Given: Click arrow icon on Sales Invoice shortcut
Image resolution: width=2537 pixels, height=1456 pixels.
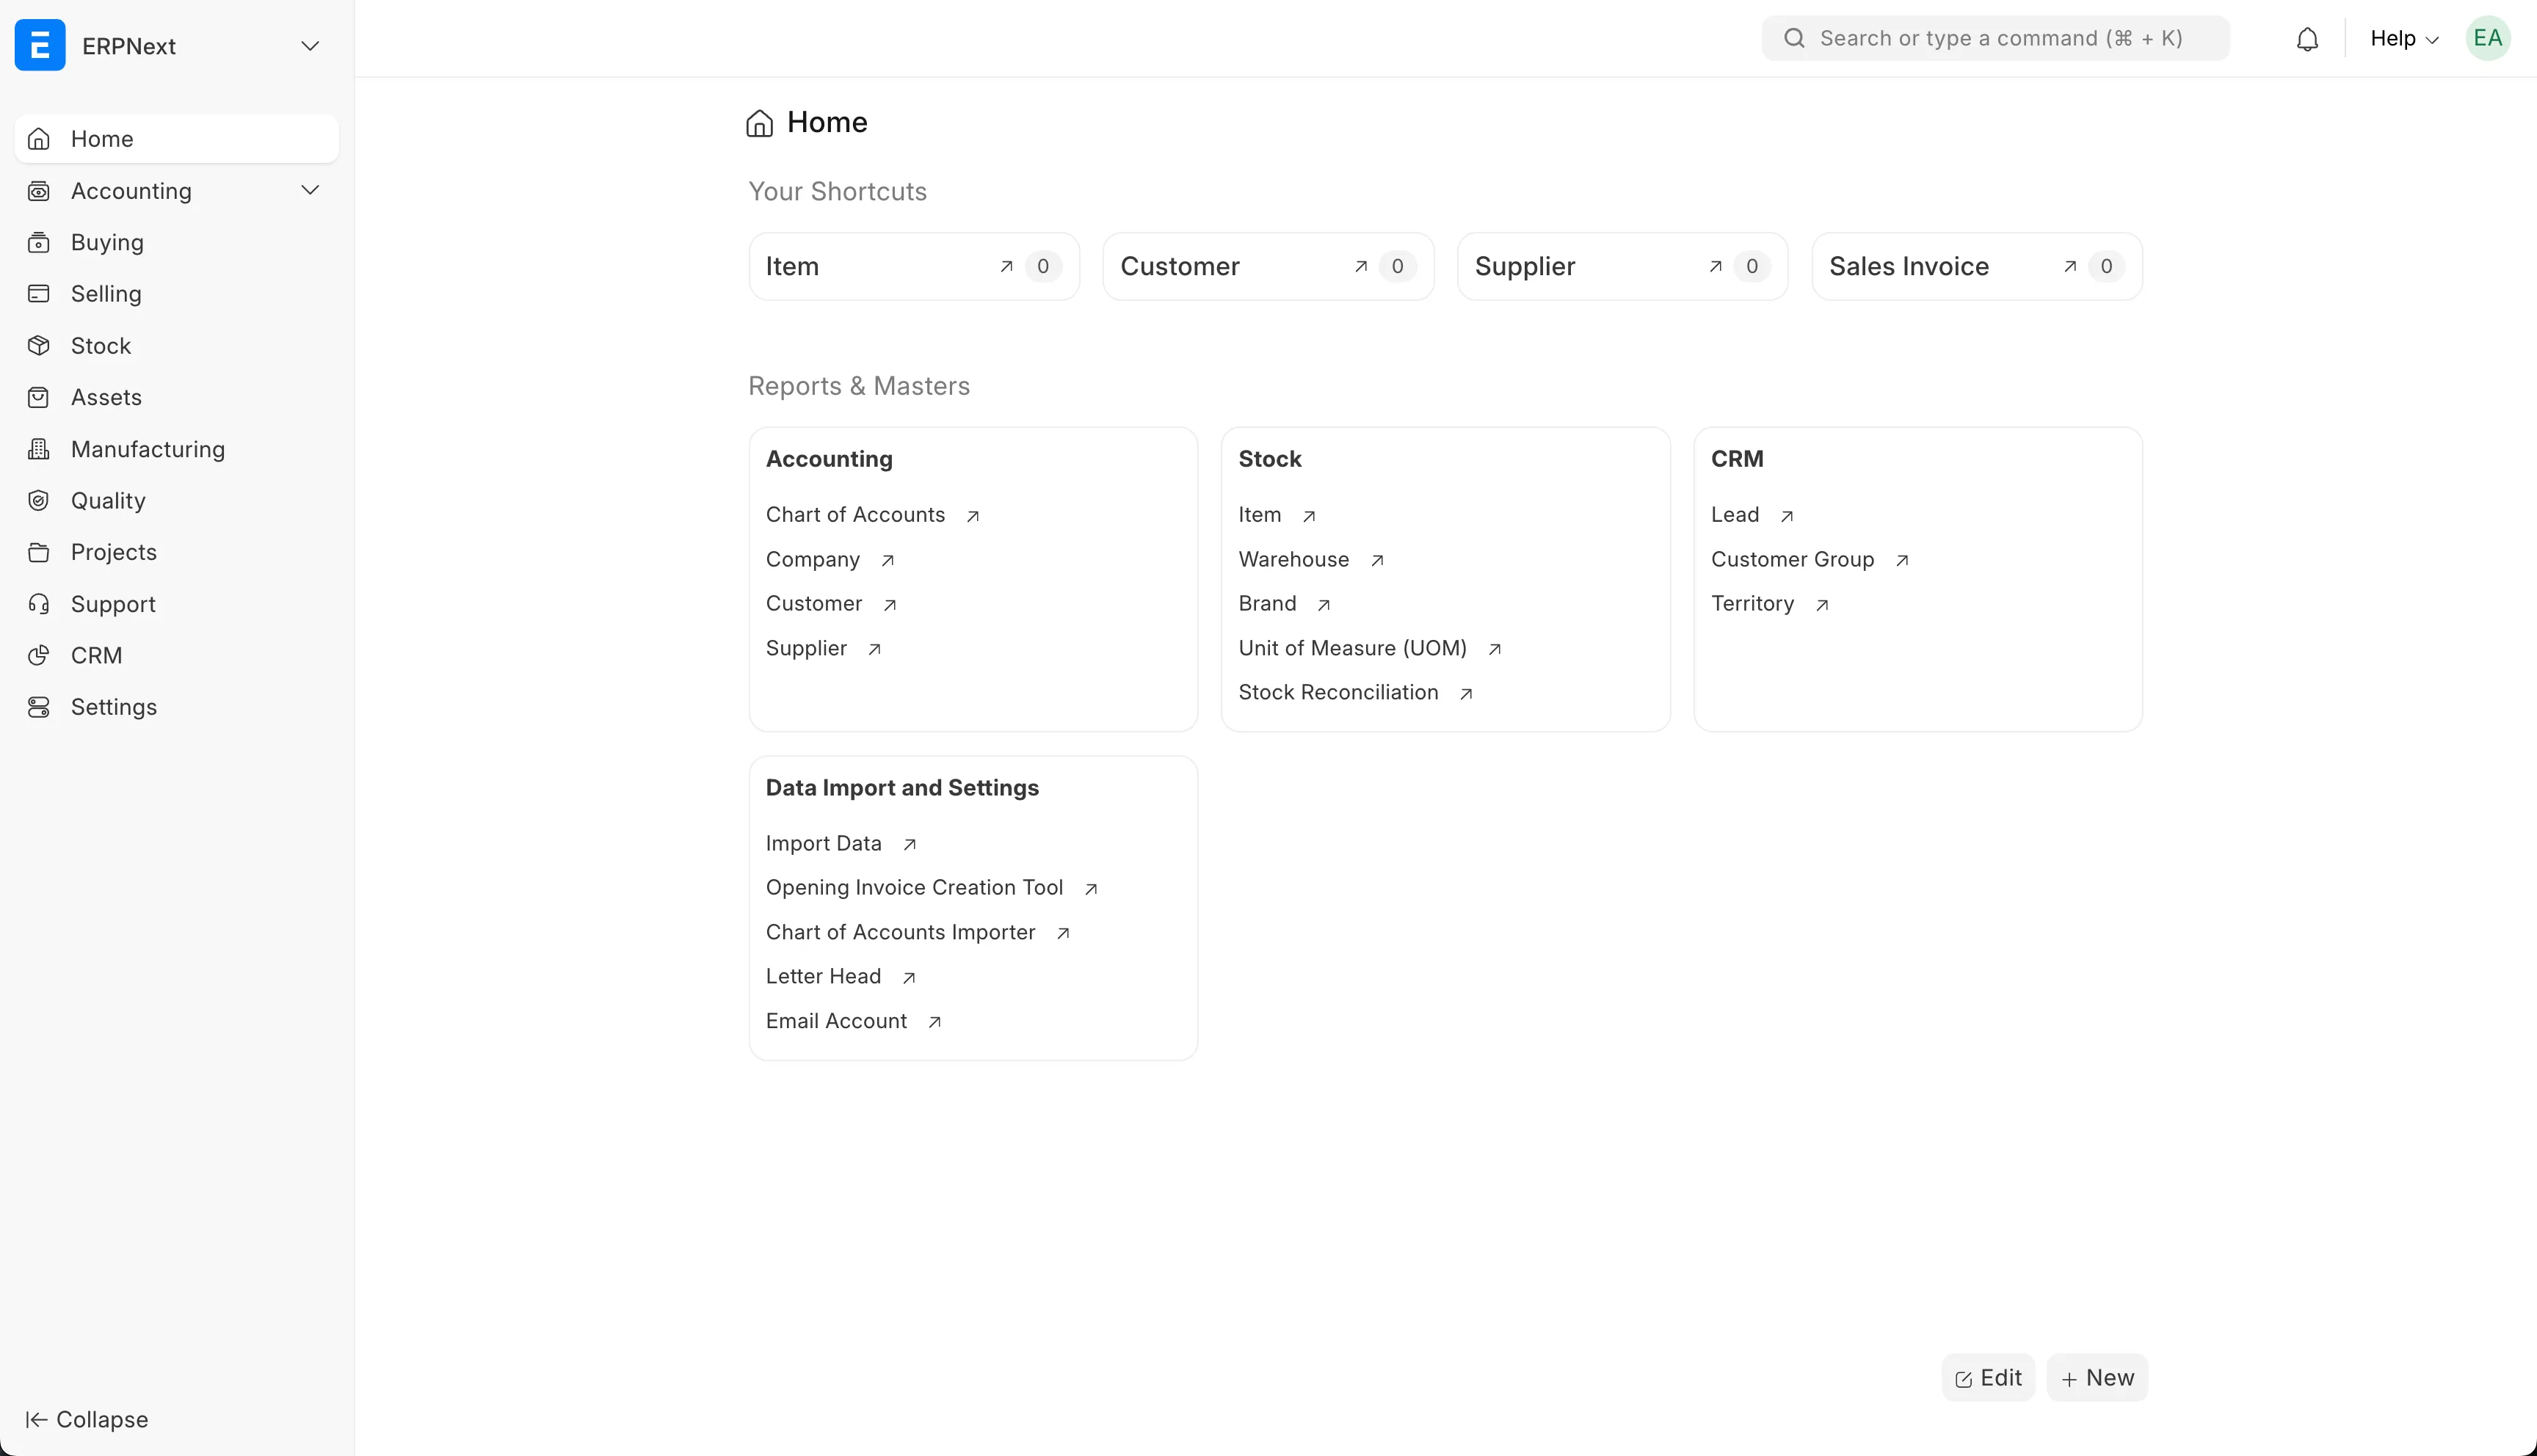Looking at the screenshot, I should click(2070, 266).
